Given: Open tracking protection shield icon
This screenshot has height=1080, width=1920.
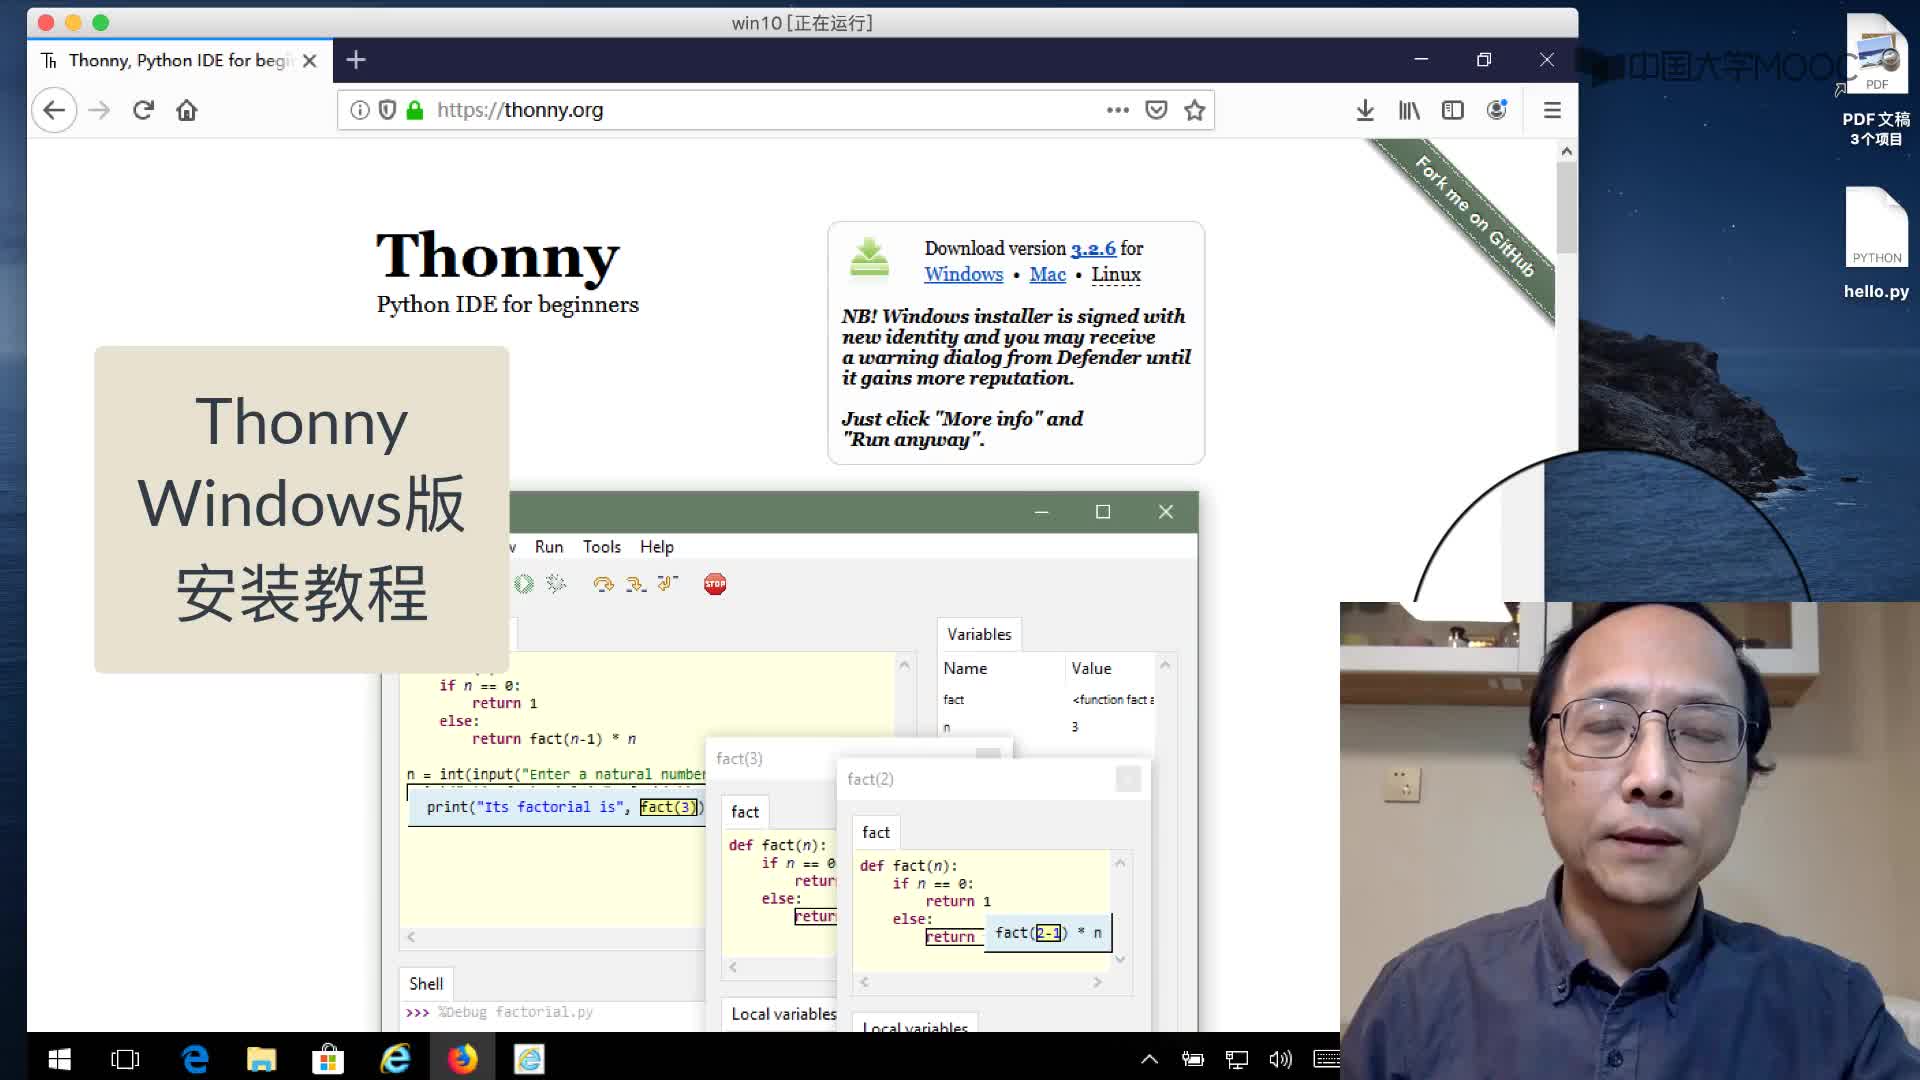Looking at the screenshot, I should point(388,110).
